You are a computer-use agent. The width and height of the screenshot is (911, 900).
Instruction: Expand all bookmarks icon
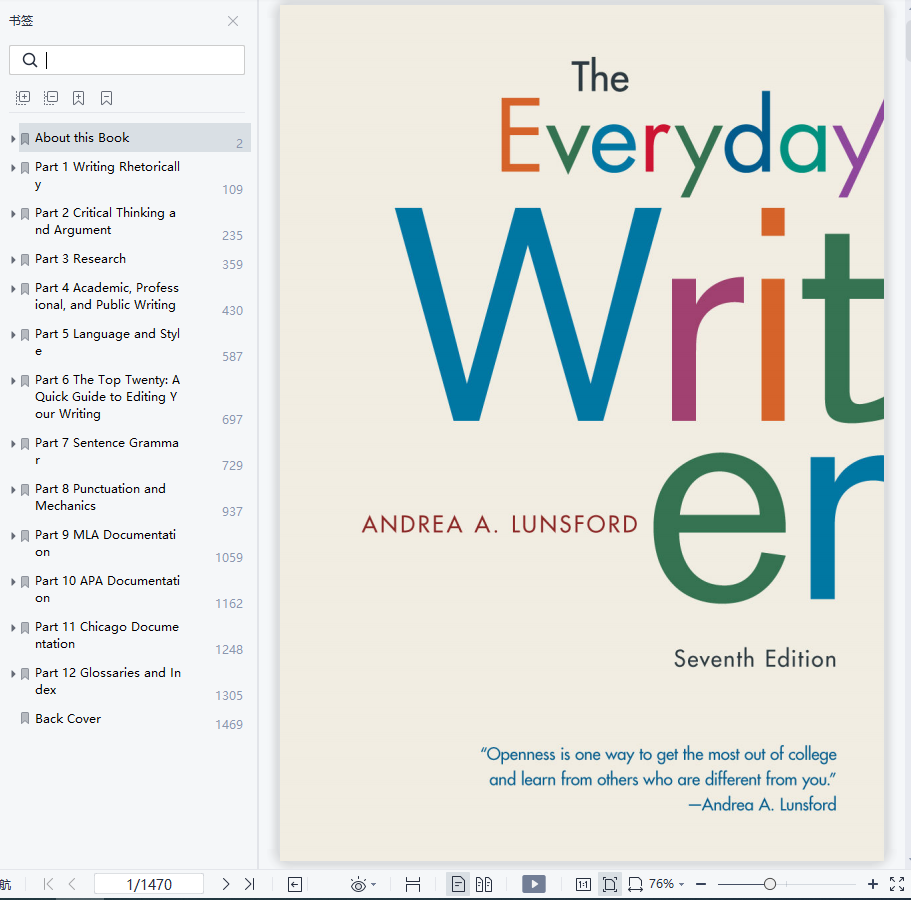23,98
